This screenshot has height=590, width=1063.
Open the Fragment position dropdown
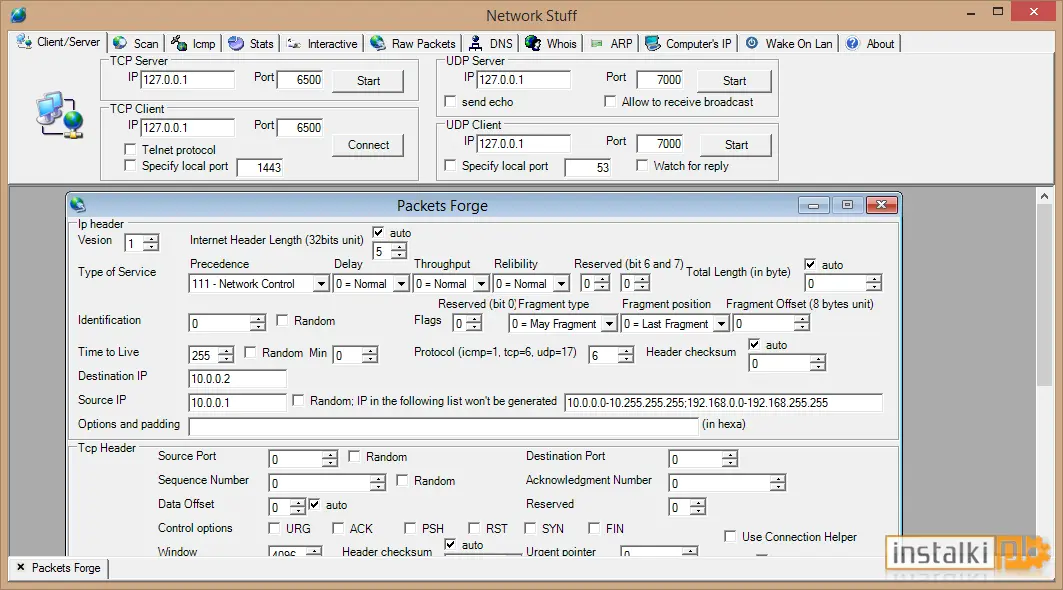click(x=721, y=324)
